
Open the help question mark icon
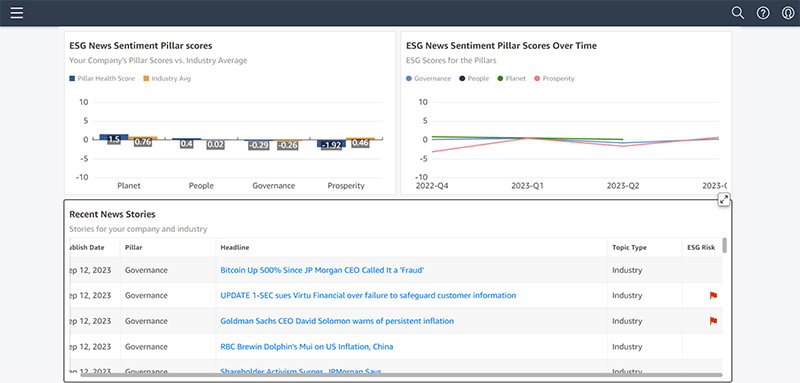coord(763,13)
